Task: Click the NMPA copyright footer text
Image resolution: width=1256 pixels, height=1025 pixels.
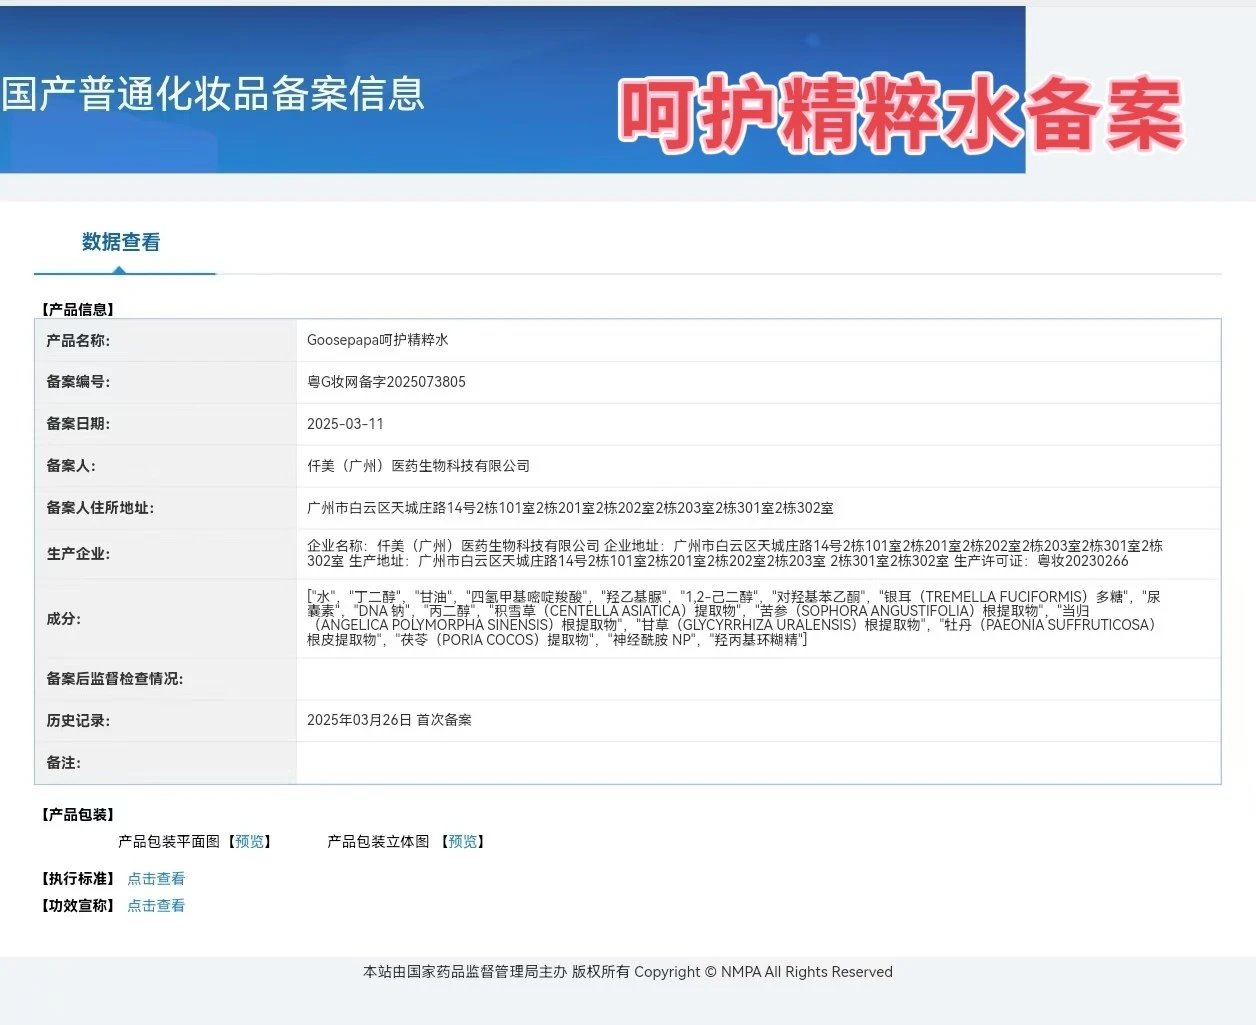Action: (627, 972)
